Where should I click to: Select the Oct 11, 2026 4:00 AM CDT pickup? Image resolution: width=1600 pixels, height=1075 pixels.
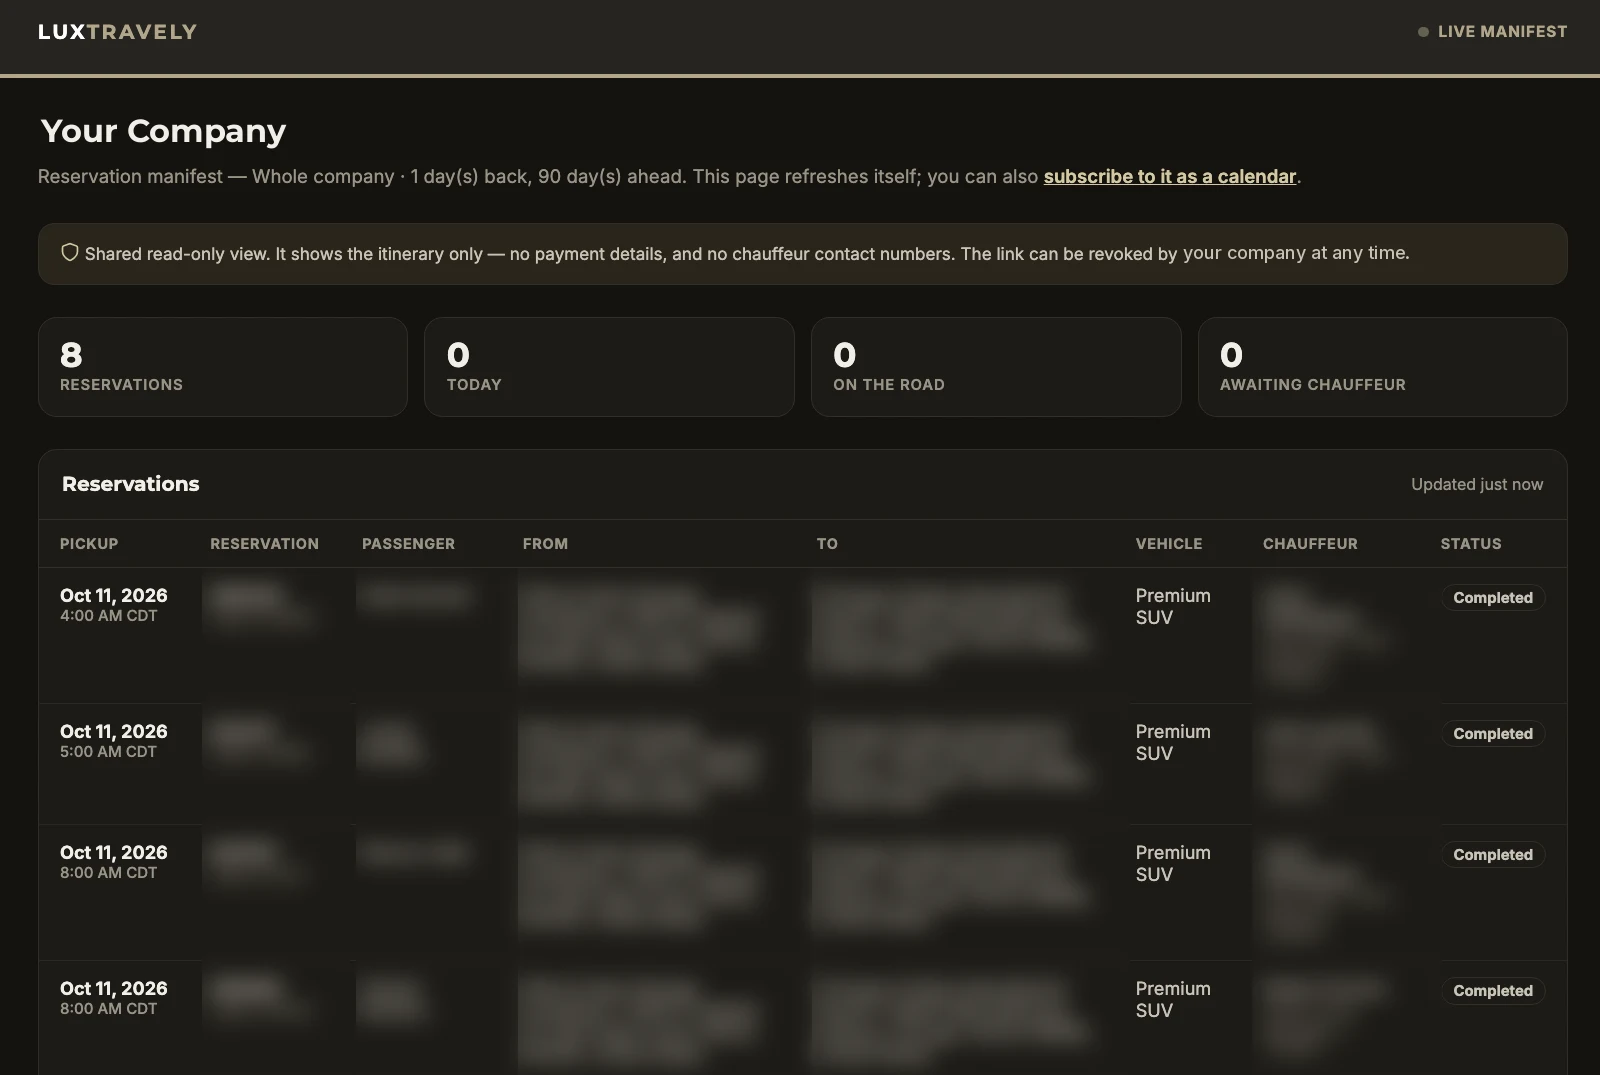(x=113, y=604)
